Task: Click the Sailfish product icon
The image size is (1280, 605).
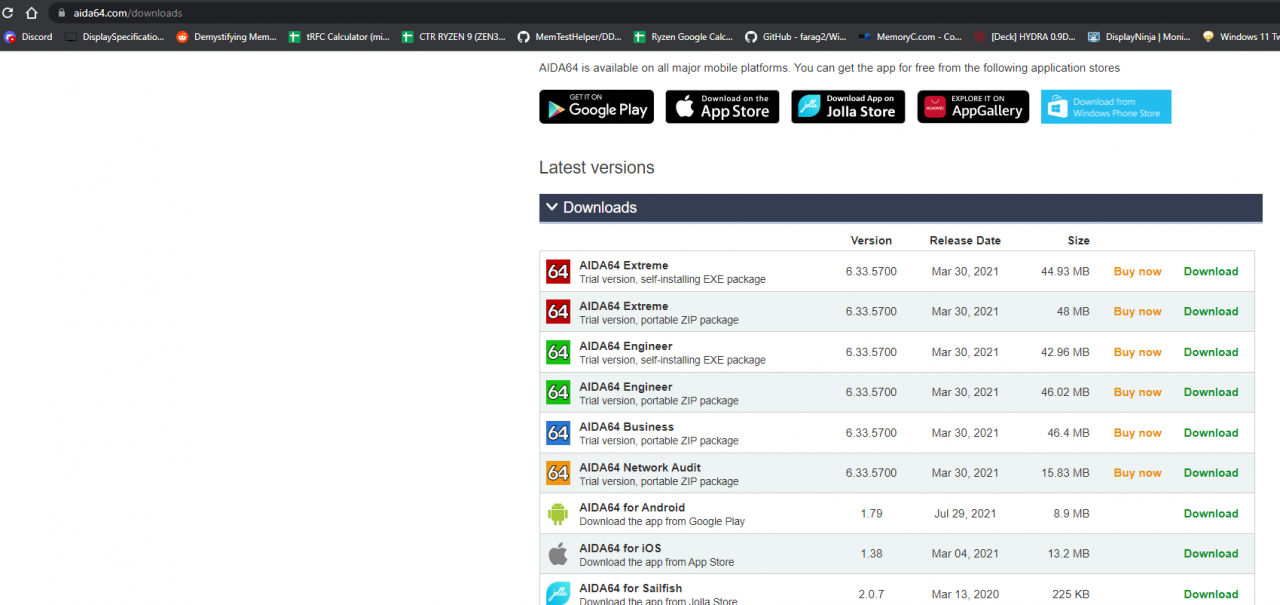Action: point(558,593)
